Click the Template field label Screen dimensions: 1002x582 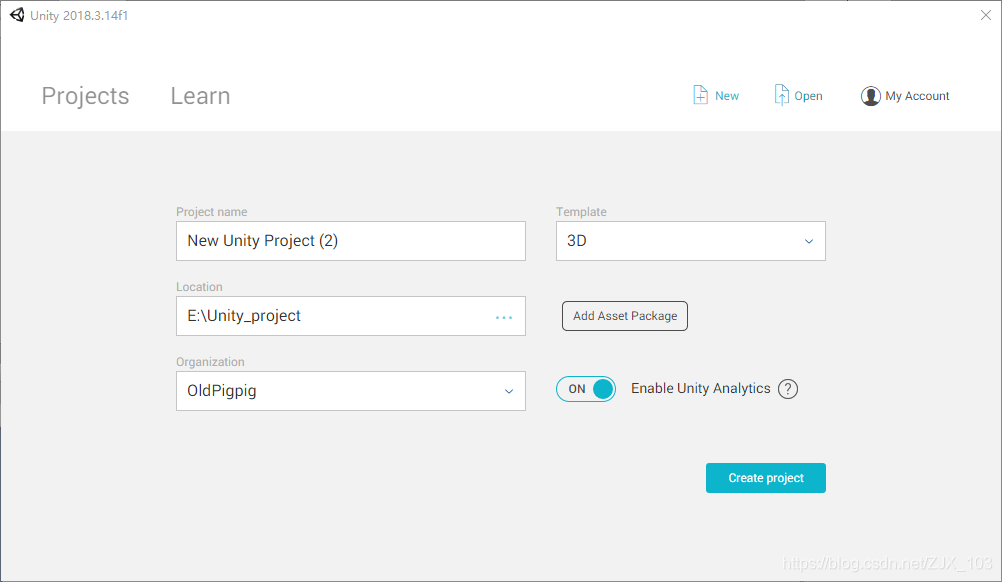[x=581, y=211]
